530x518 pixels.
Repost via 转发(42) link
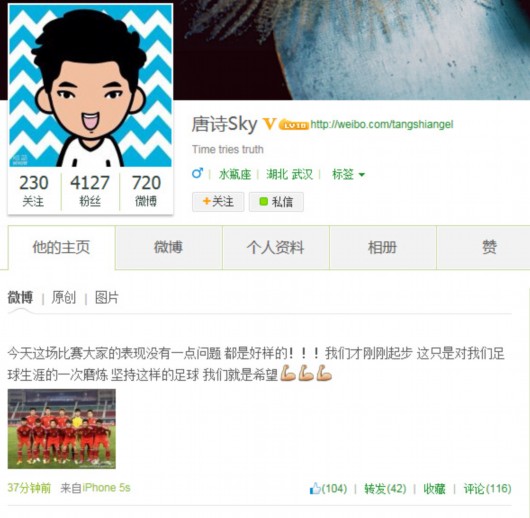pyautogui.click(x=385, y=488)
